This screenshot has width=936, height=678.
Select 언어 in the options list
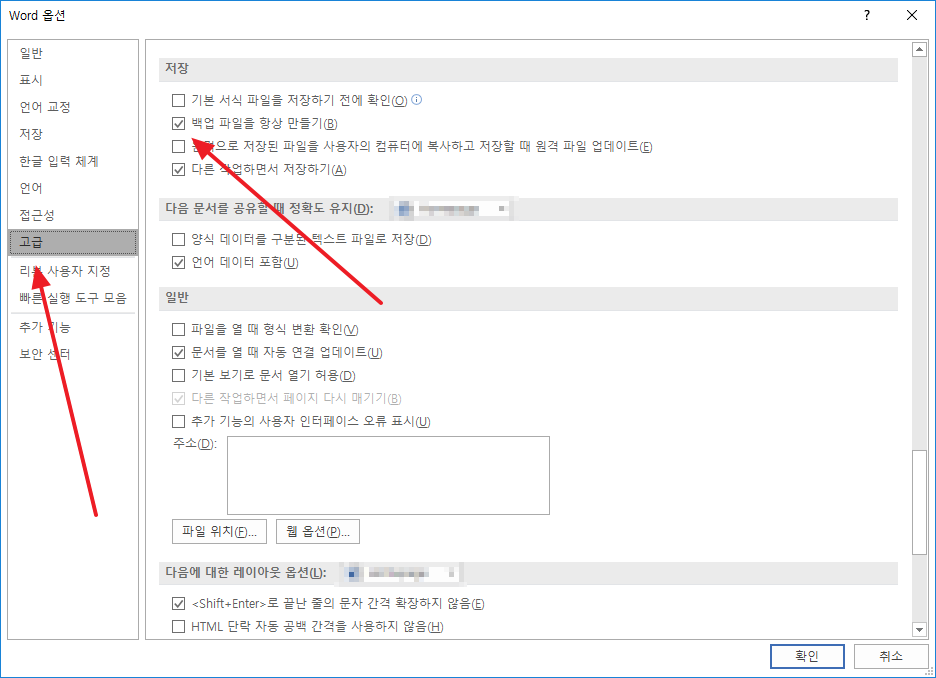point(73,188)
